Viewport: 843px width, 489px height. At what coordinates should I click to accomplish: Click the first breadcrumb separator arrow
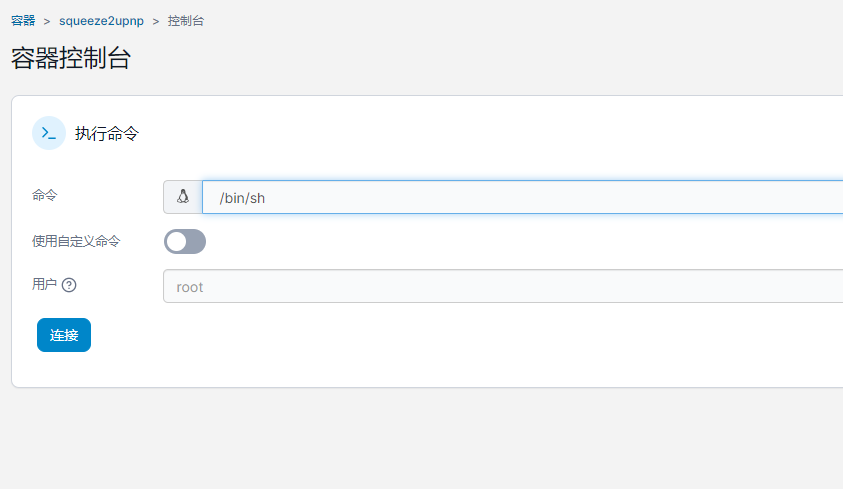[47, 21]
